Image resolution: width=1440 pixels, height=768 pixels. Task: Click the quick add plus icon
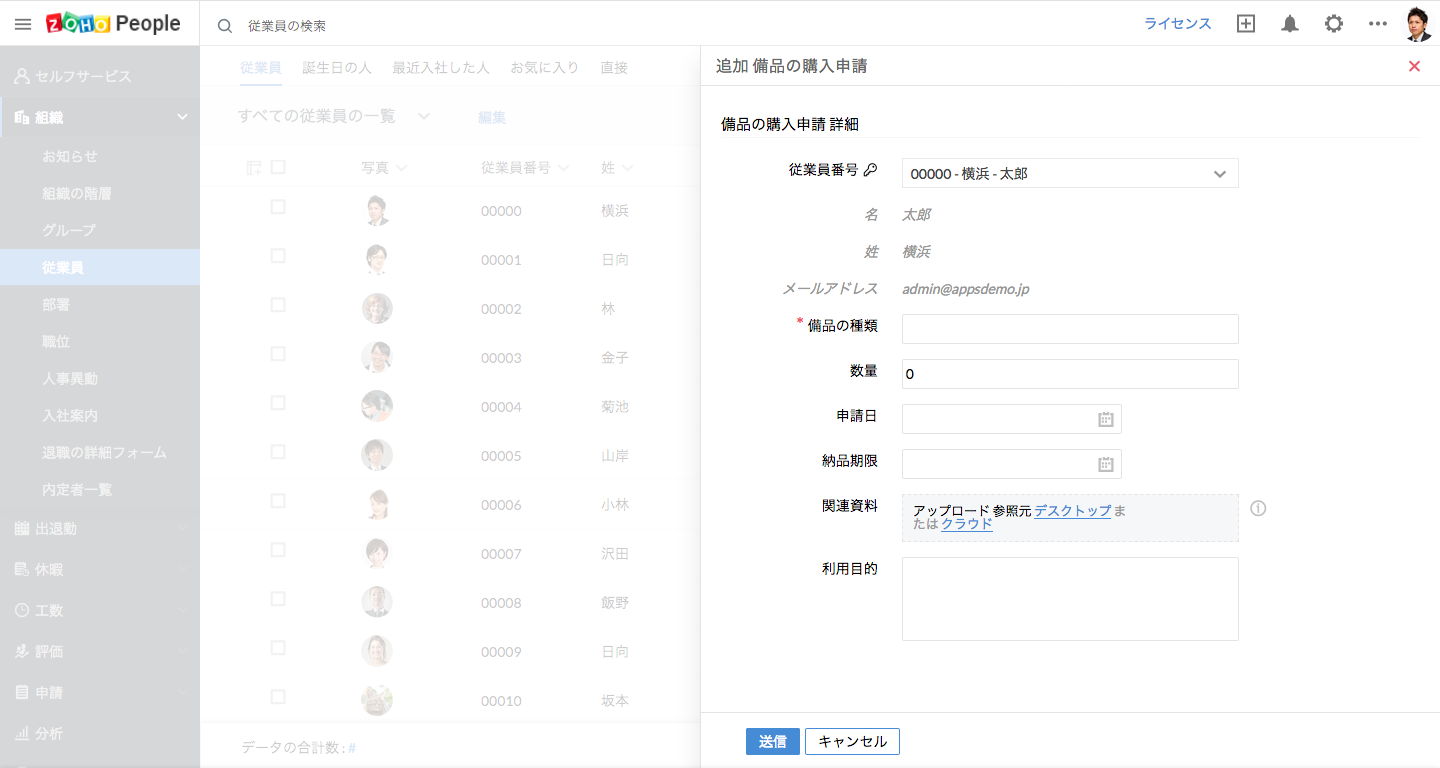pos(1246,24)
